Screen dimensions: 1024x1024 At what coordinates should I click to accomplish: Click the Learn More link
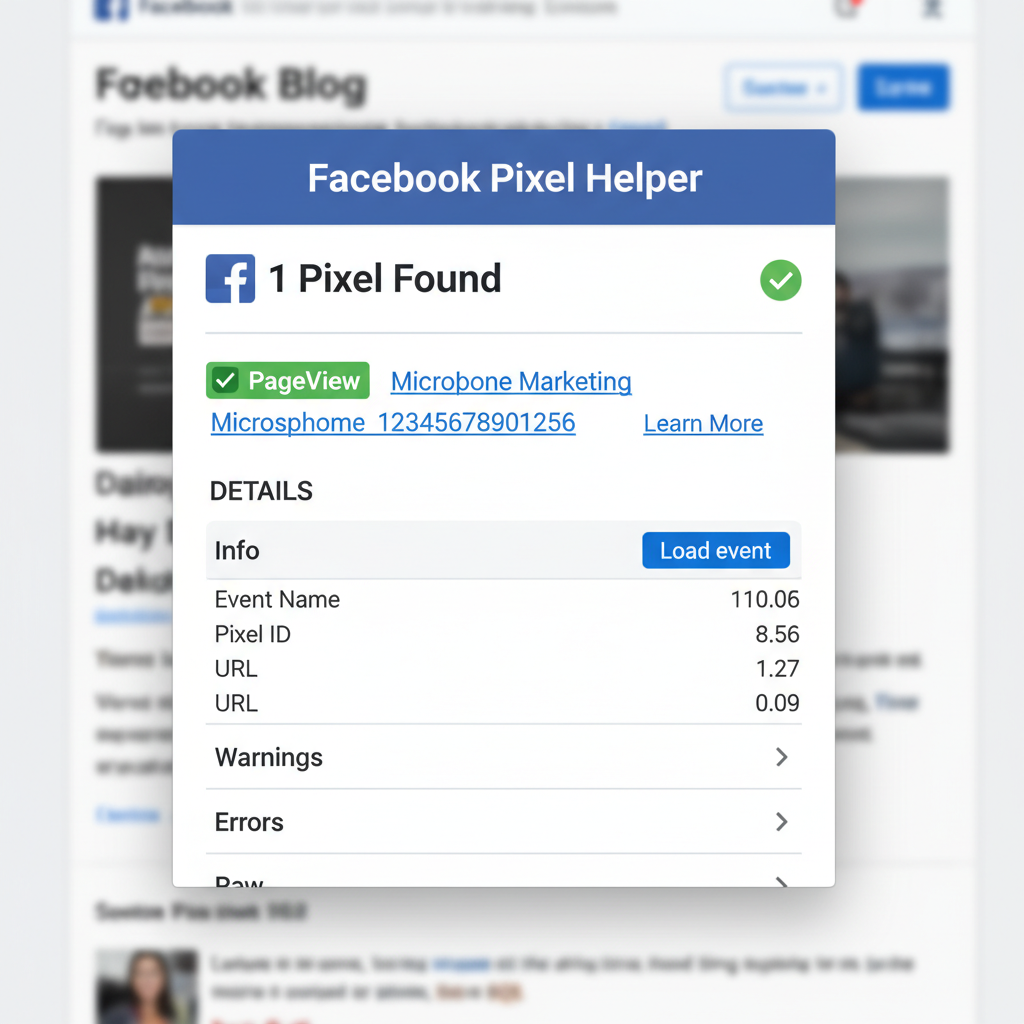[x=703, y=424]
